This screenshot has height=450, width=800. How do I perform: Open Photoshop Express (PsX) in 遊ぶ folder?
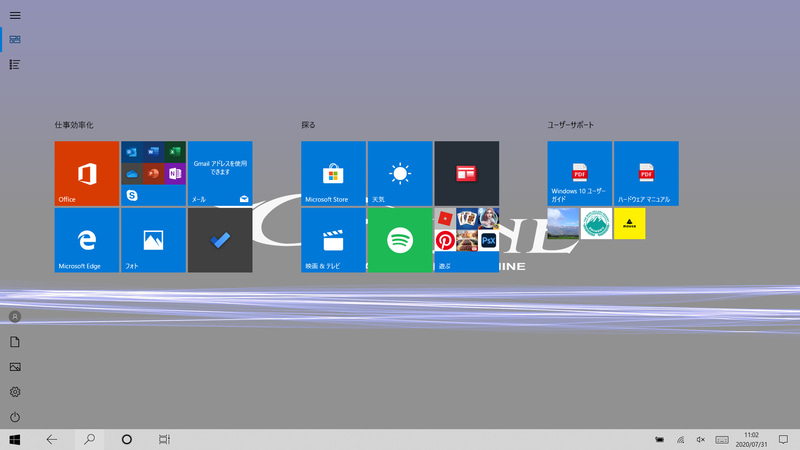coord(488,240)
